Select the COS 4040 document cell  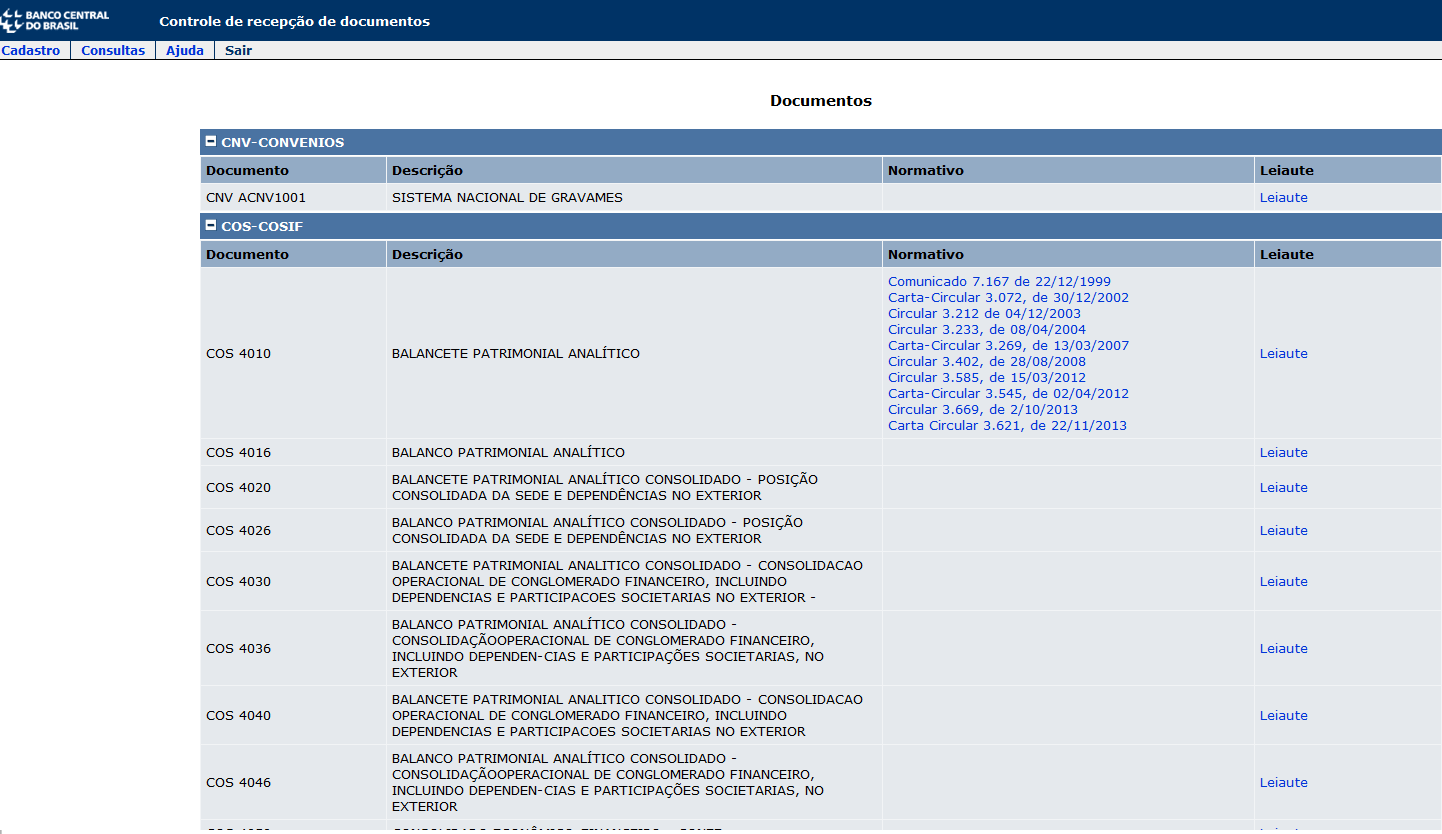(293, 715)
